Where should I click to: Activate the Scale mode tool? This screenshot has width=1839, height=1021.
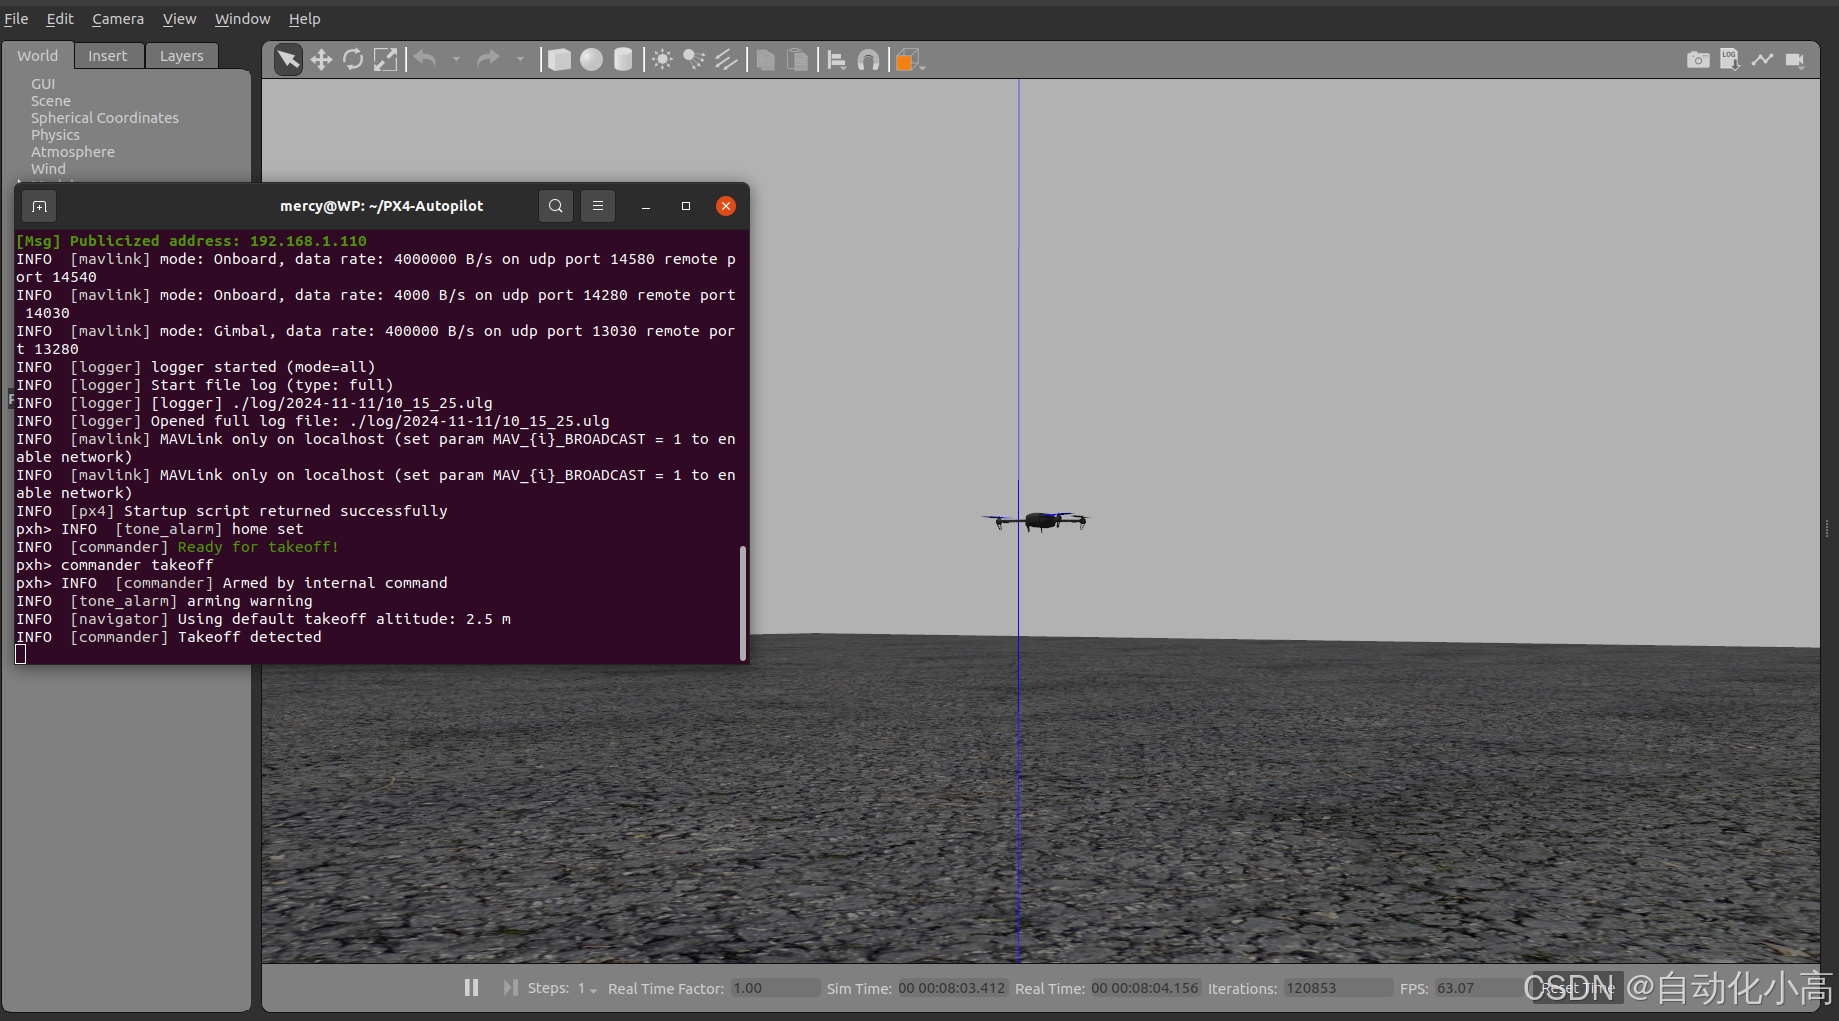point(385,60)
